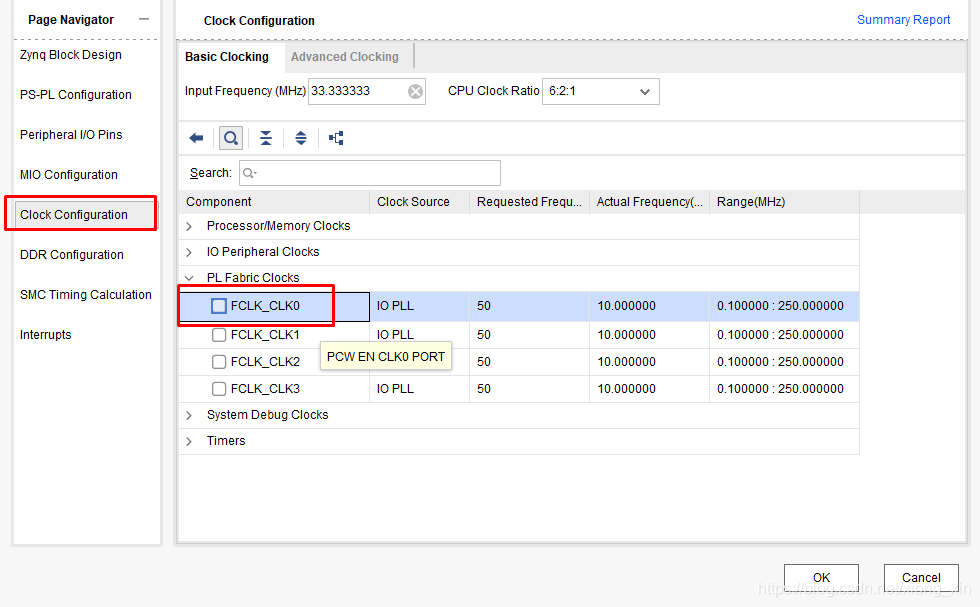Image resolution: width=980 pixels, height=607 pixels.
Task: Expand Processor/Memory Clocks group
Action: (x=189, y=226)
